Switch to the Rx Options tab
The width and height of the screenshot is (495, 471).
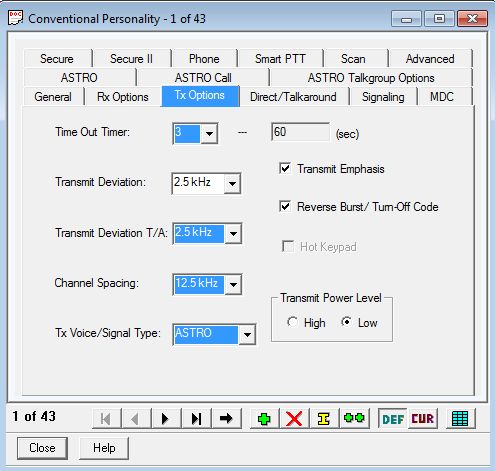click(123, 97)
